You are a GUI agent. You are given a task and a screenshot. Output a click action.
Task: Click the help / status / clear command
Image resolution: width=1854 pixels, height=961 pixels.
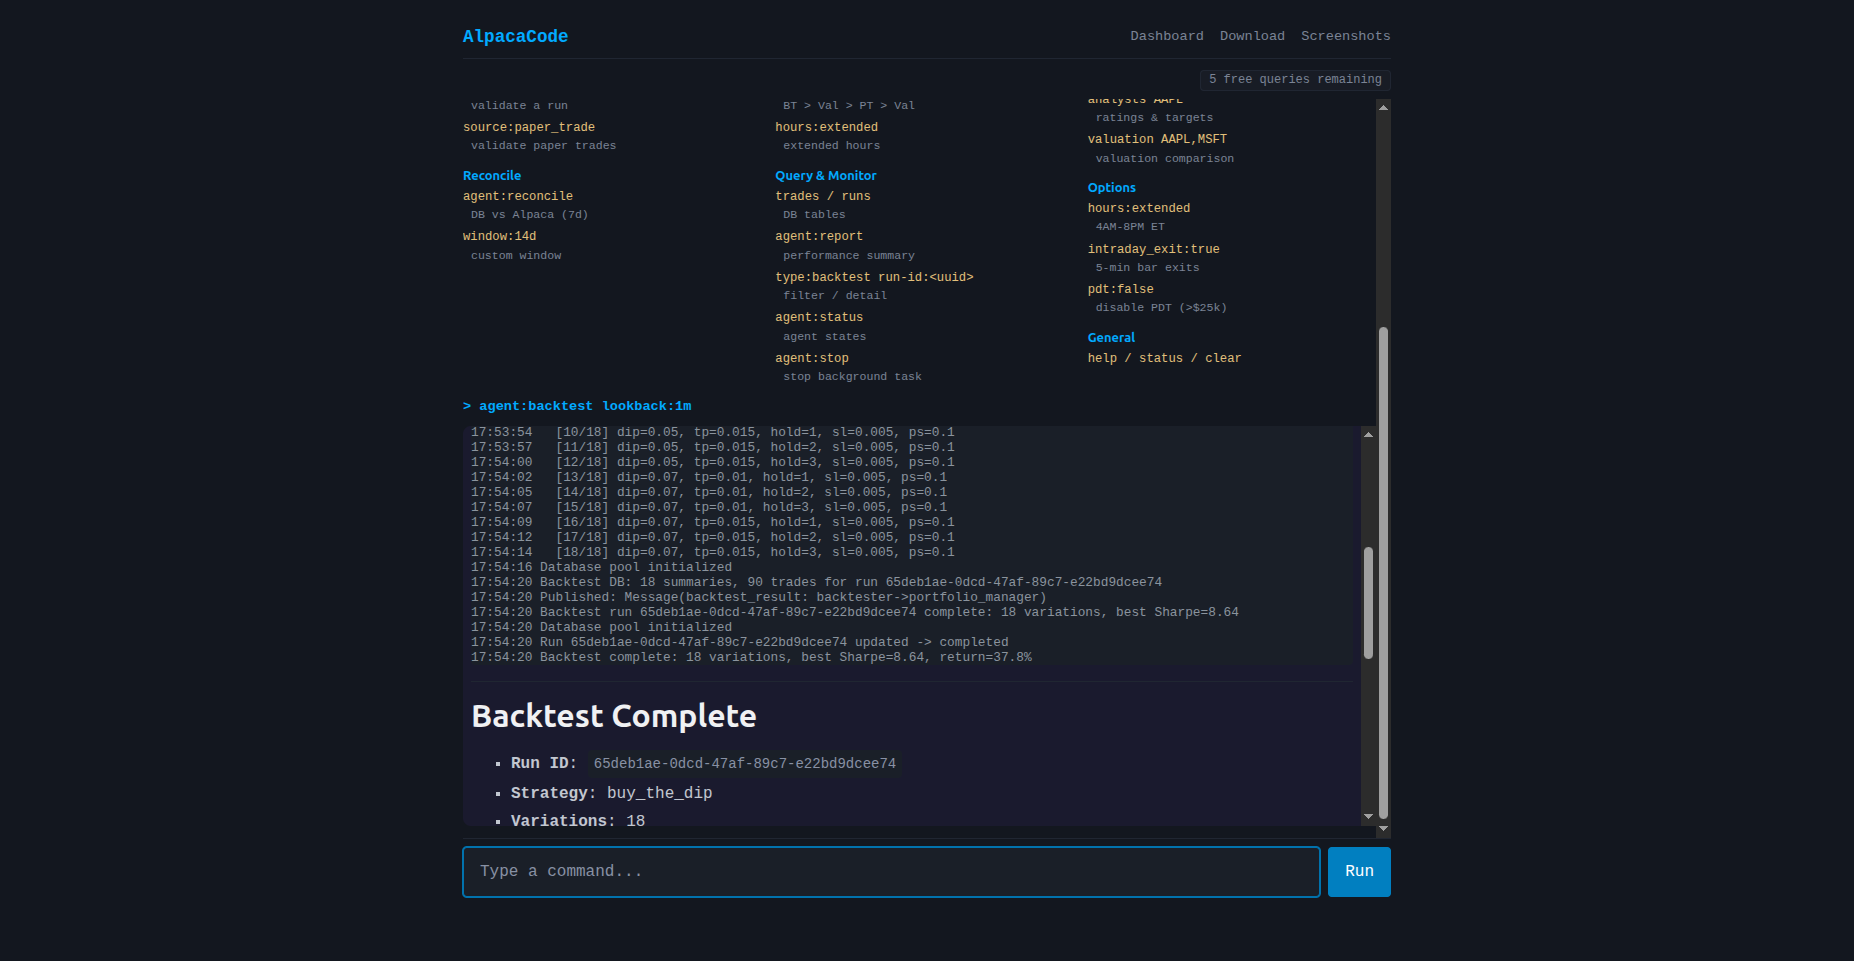pyautogui.click(x=1164, y=357)
